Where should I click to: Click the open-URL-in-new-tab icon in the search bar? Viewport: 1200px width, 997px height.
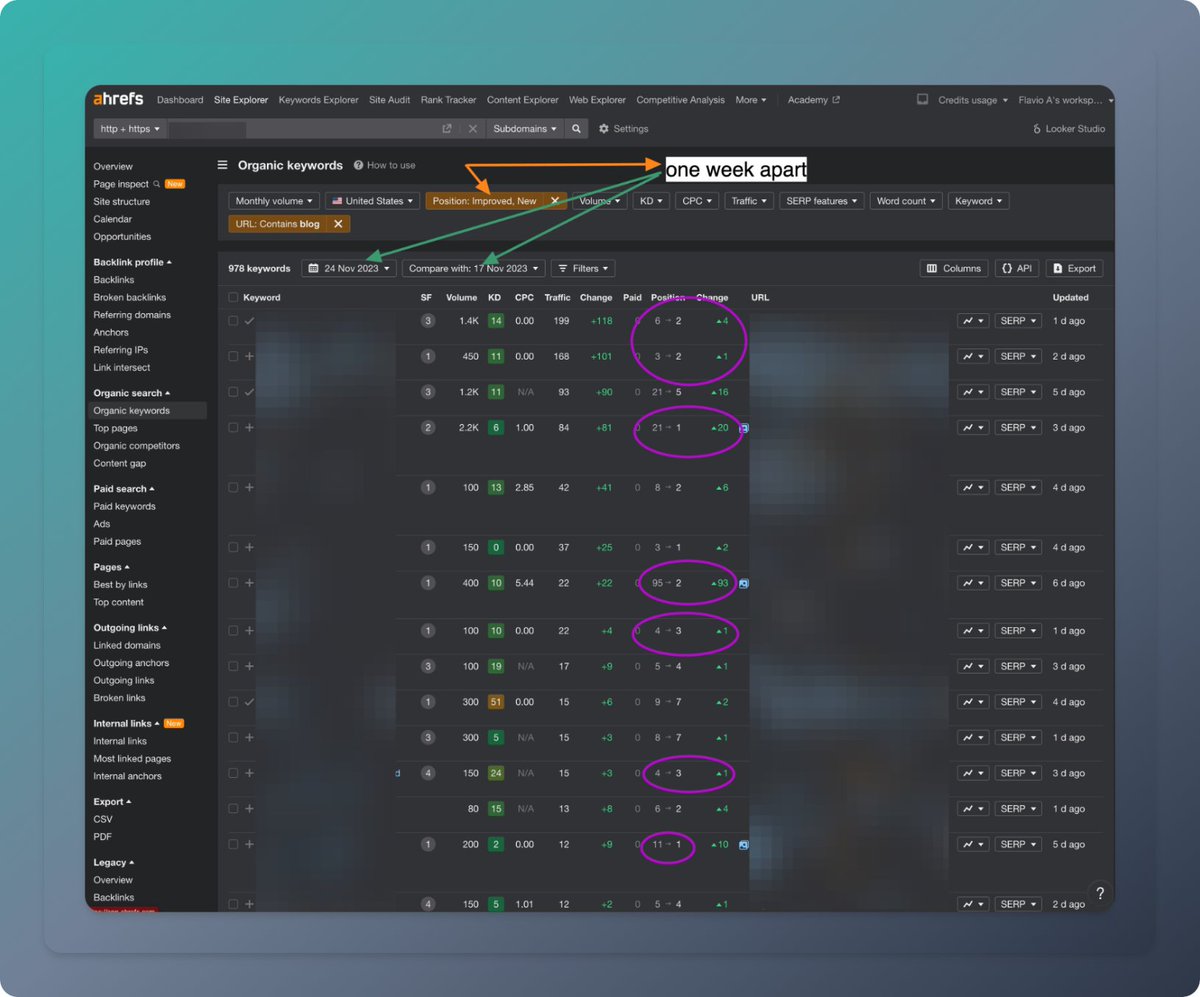pos(447,129)
